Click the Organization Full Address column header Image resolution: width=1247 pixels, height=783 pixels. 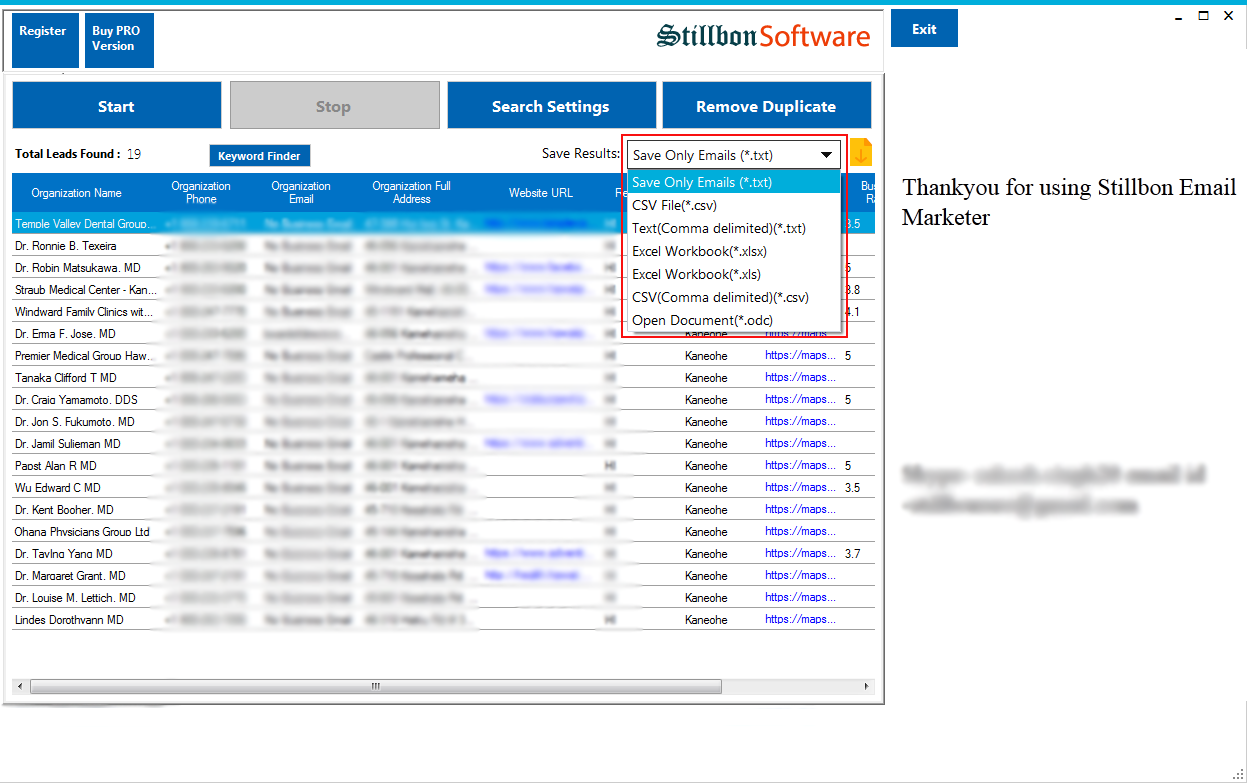(412, 193)
